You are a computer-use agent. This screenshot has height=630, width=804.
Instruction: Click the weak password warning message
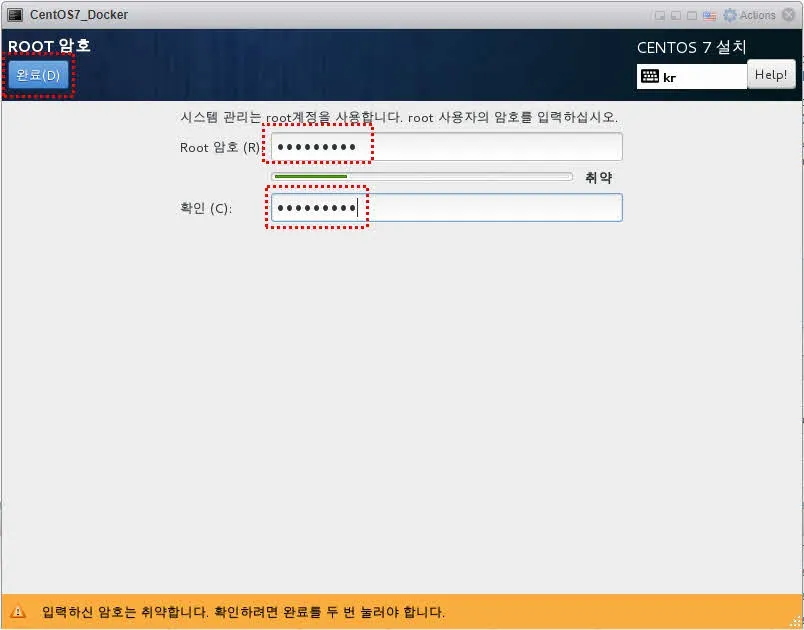click(243, 612)
